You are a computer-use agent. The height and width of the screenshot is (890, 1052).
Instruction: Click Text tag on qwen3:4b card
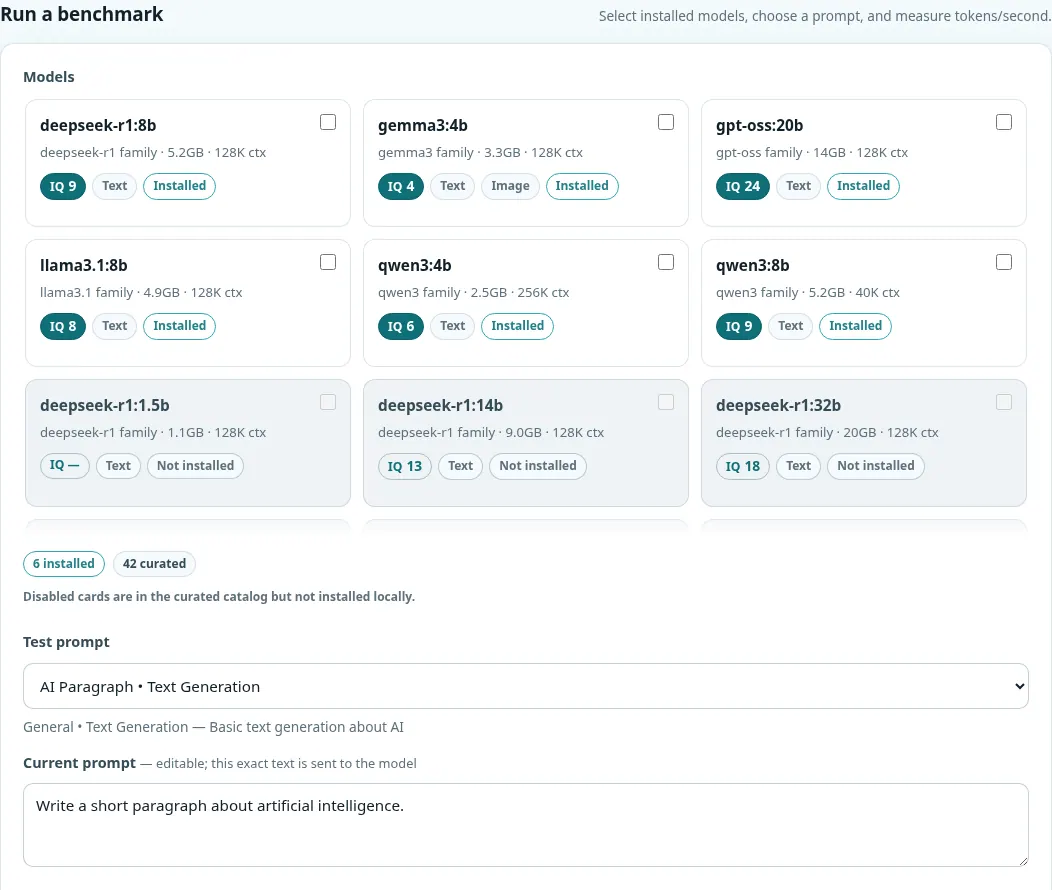point(453,327)
